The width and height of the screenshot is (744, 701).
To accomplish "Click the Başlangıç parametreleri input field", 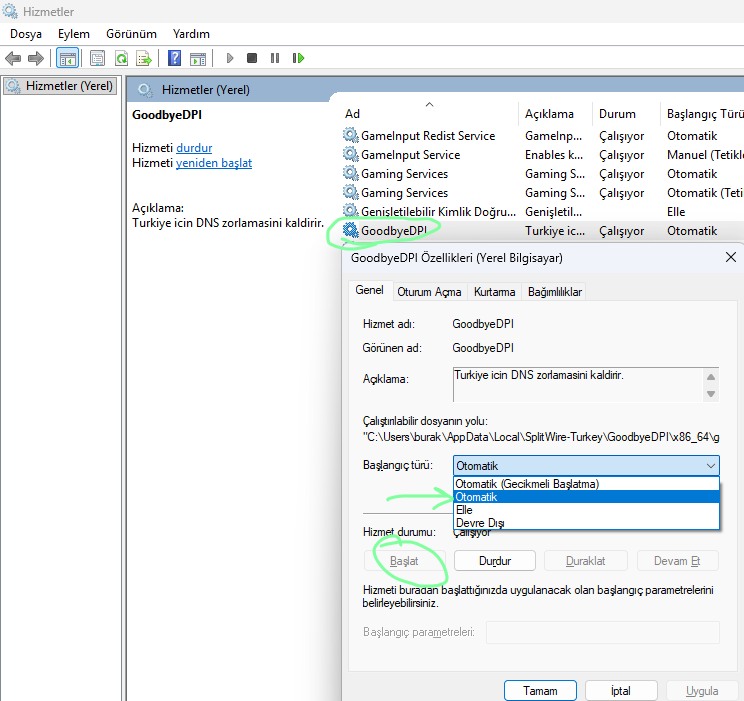I will (x=603, y=632).
